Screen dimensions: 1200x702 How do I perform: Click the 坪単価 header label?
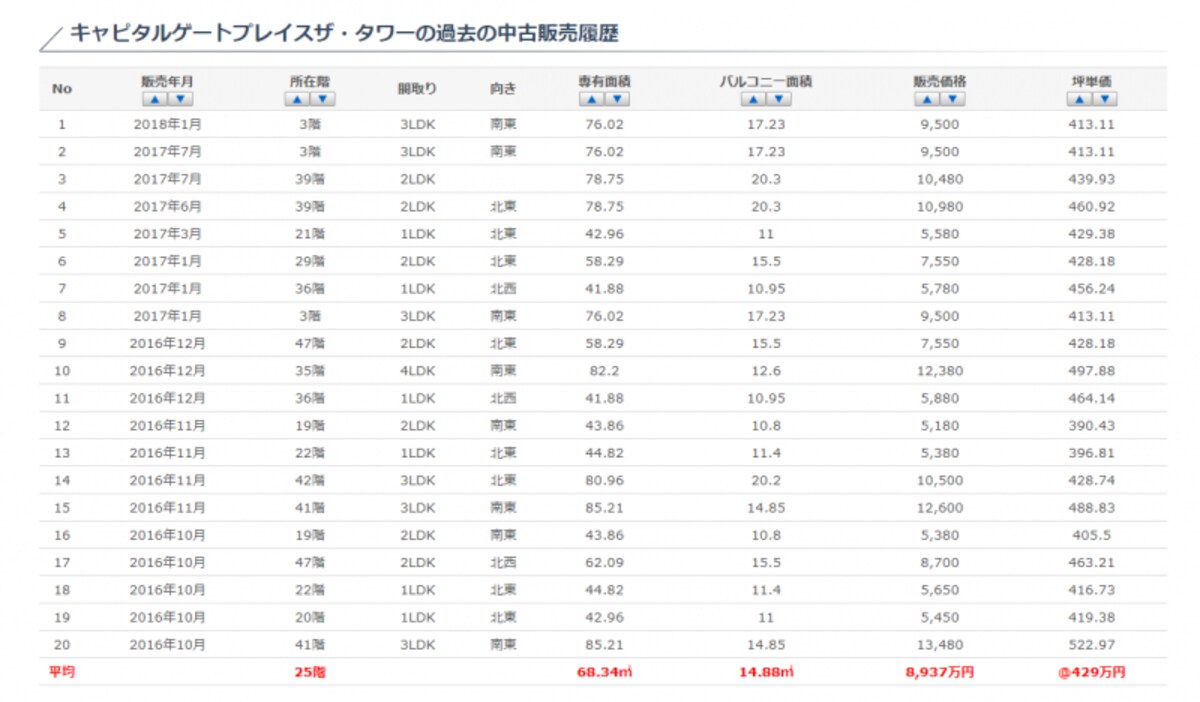[1091, 82]
